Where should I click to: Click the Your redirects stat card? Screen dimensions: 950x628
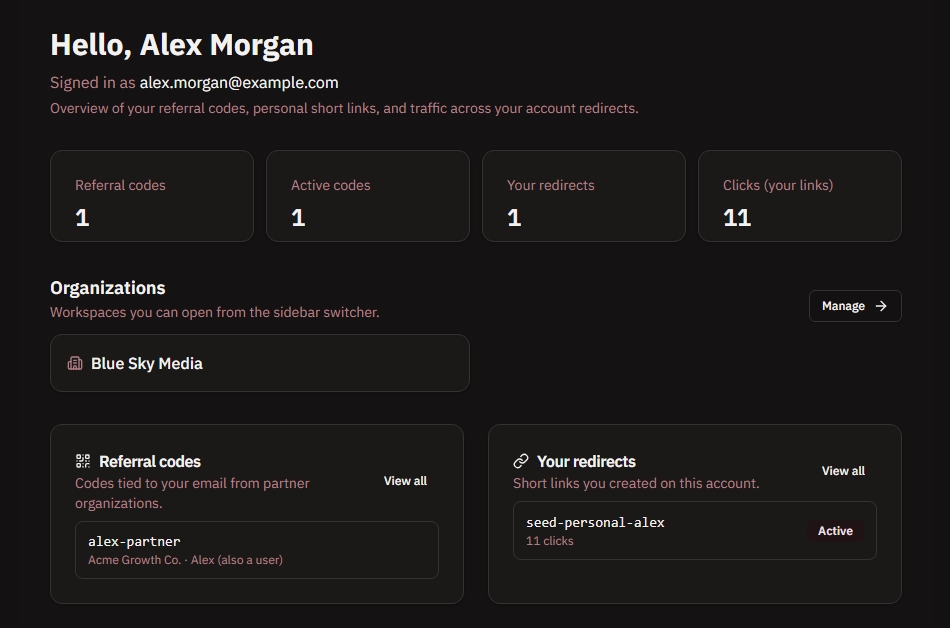[x=583, y=196]
